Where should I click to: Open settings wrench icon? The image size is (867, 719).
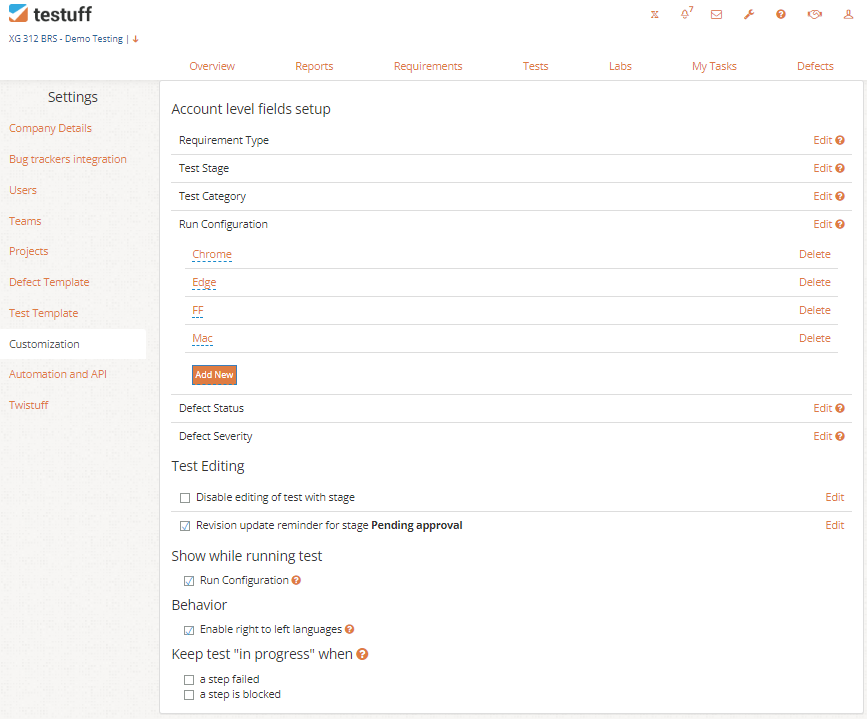pos(749,14)
